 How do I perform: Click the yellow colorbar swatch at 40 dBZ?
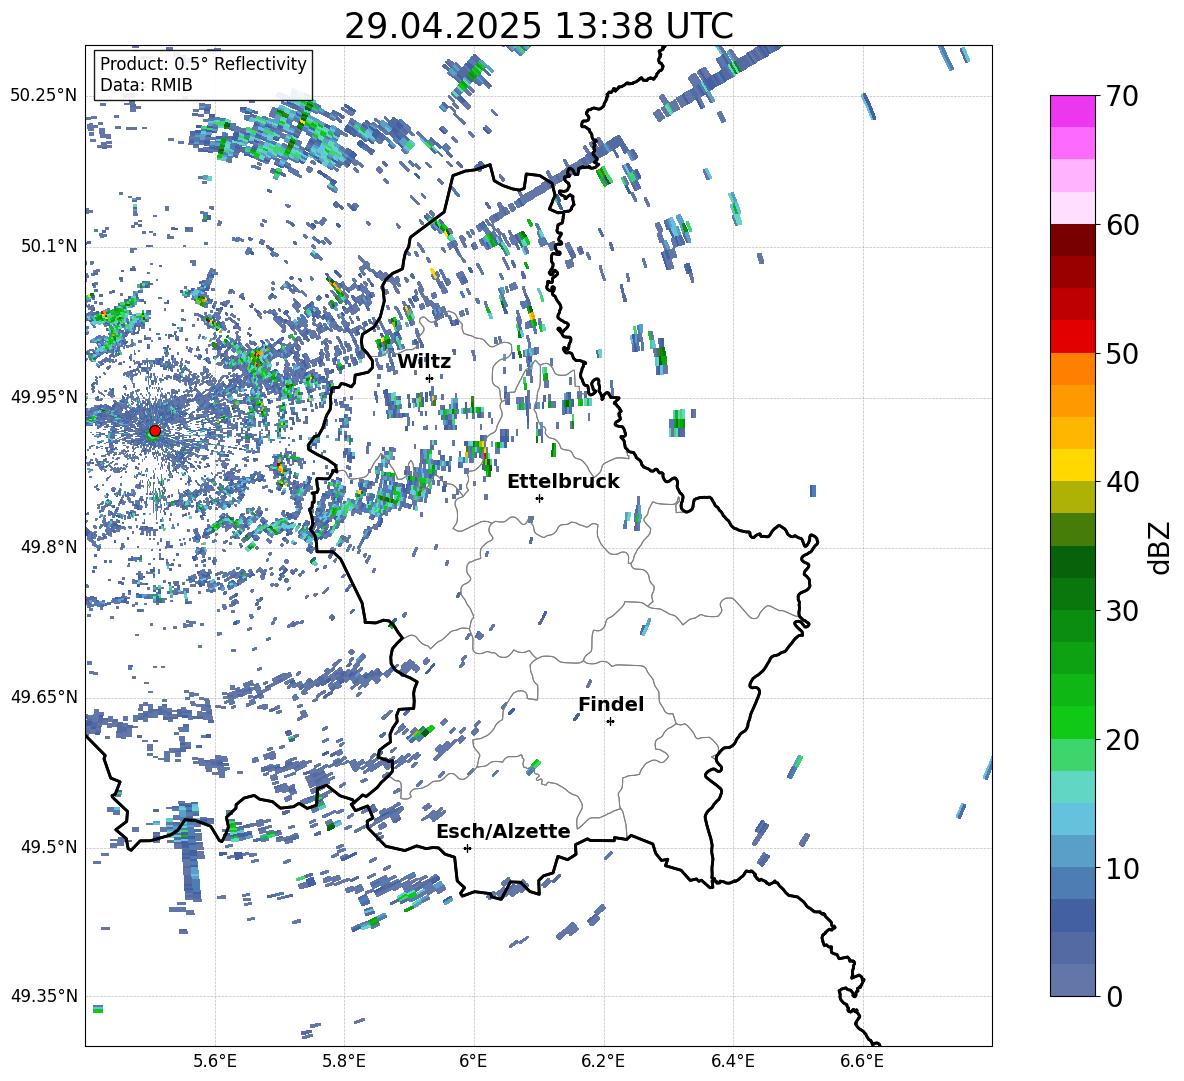1073,466
